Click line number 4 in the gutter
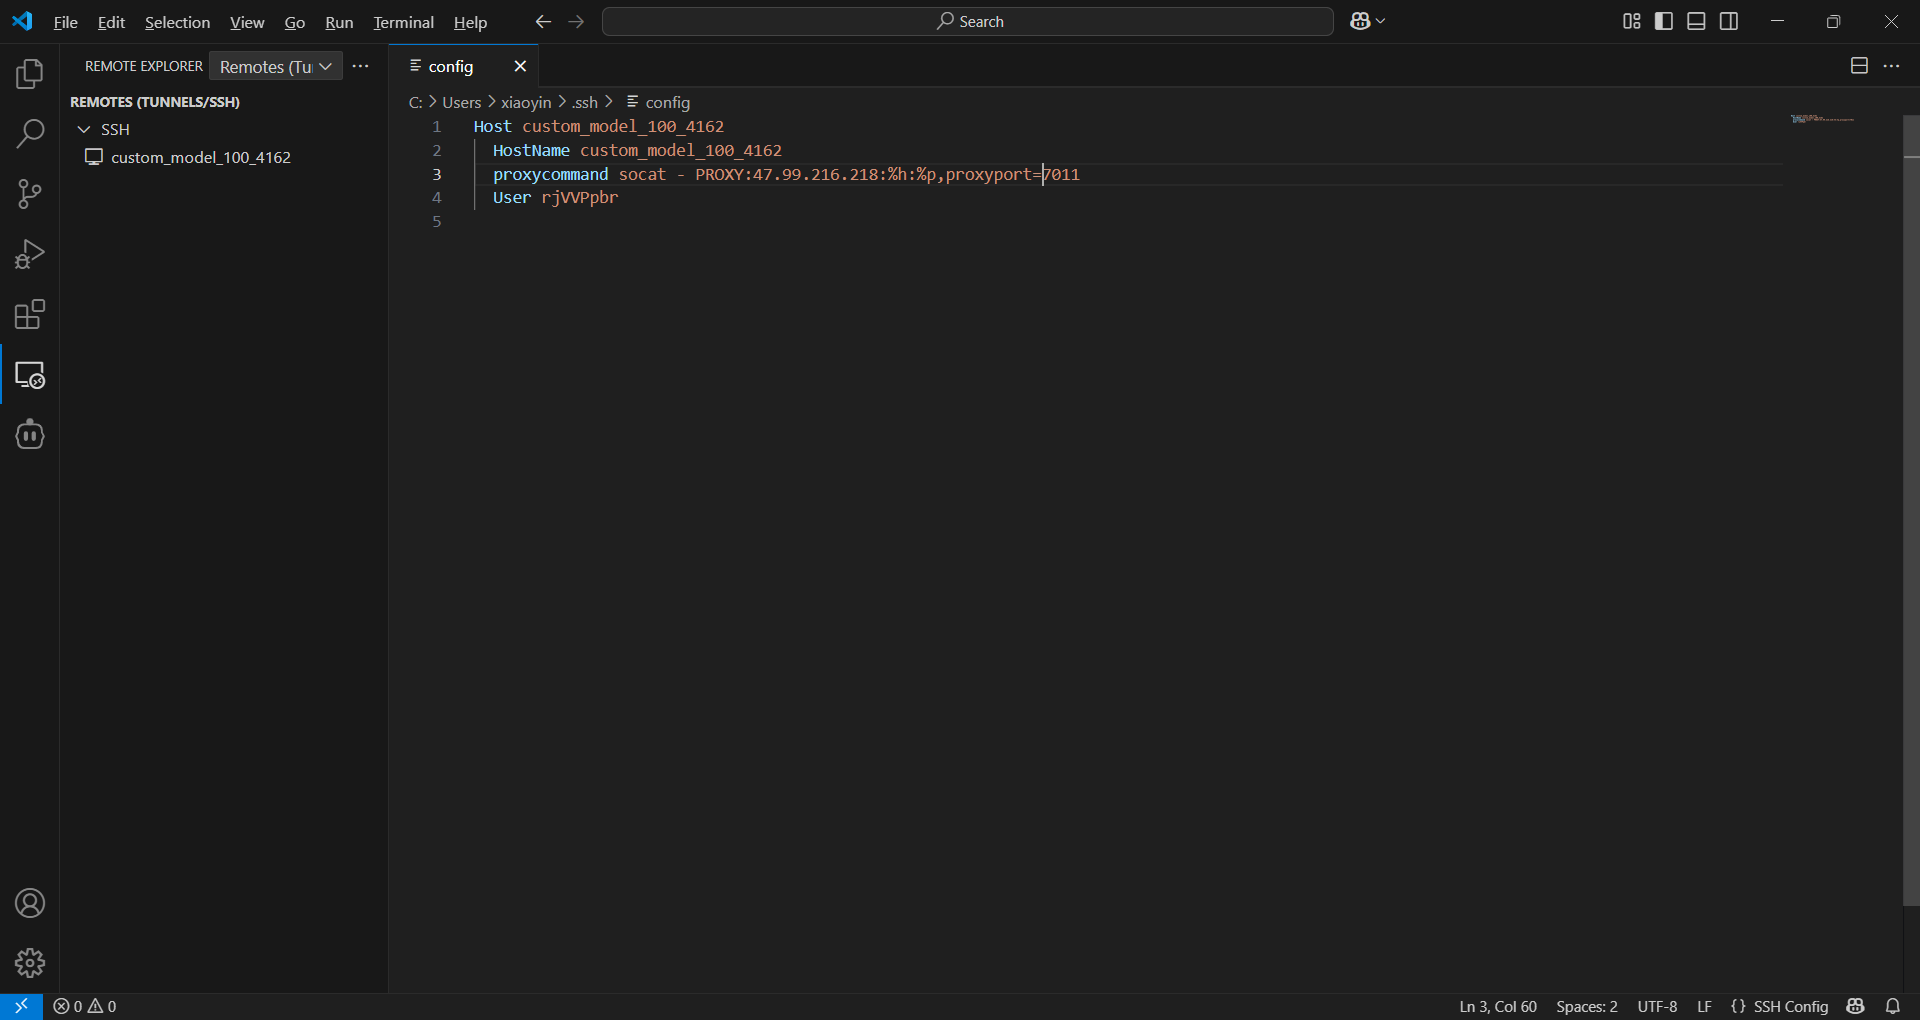This screenshot has height=1020, width=1920. coord(436,197)
